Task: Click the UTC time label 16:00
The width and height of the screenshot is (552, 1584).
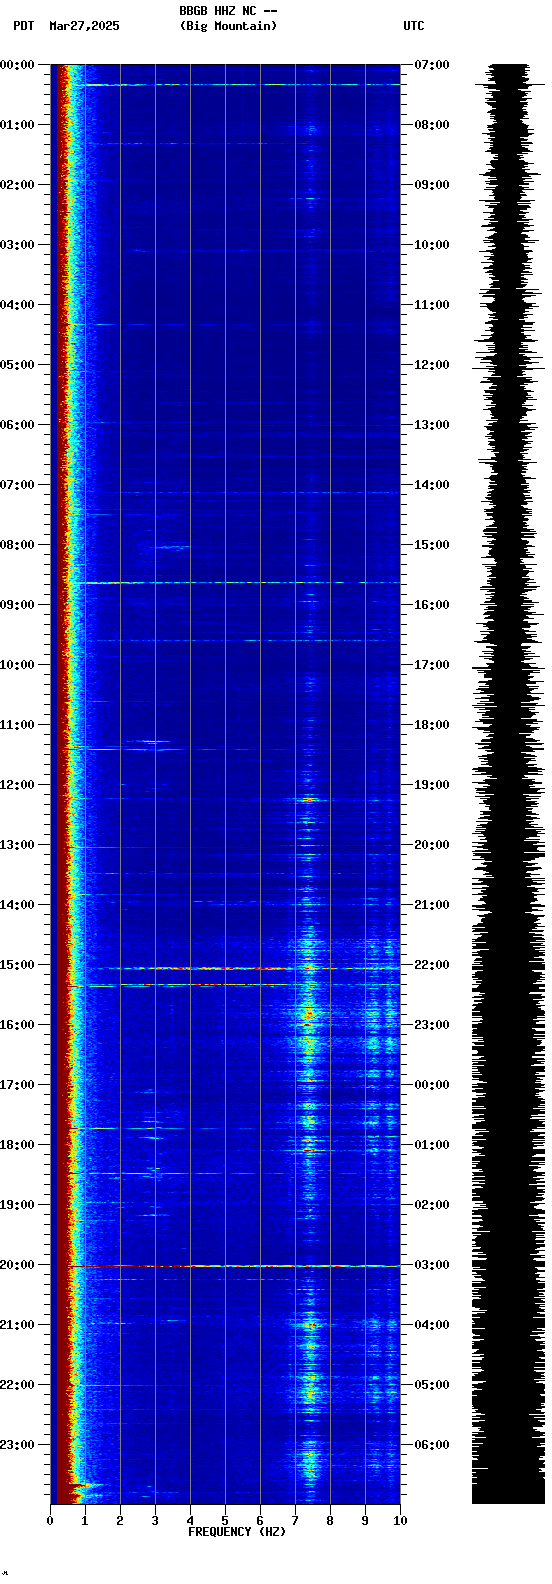Action: click(432, 605)
